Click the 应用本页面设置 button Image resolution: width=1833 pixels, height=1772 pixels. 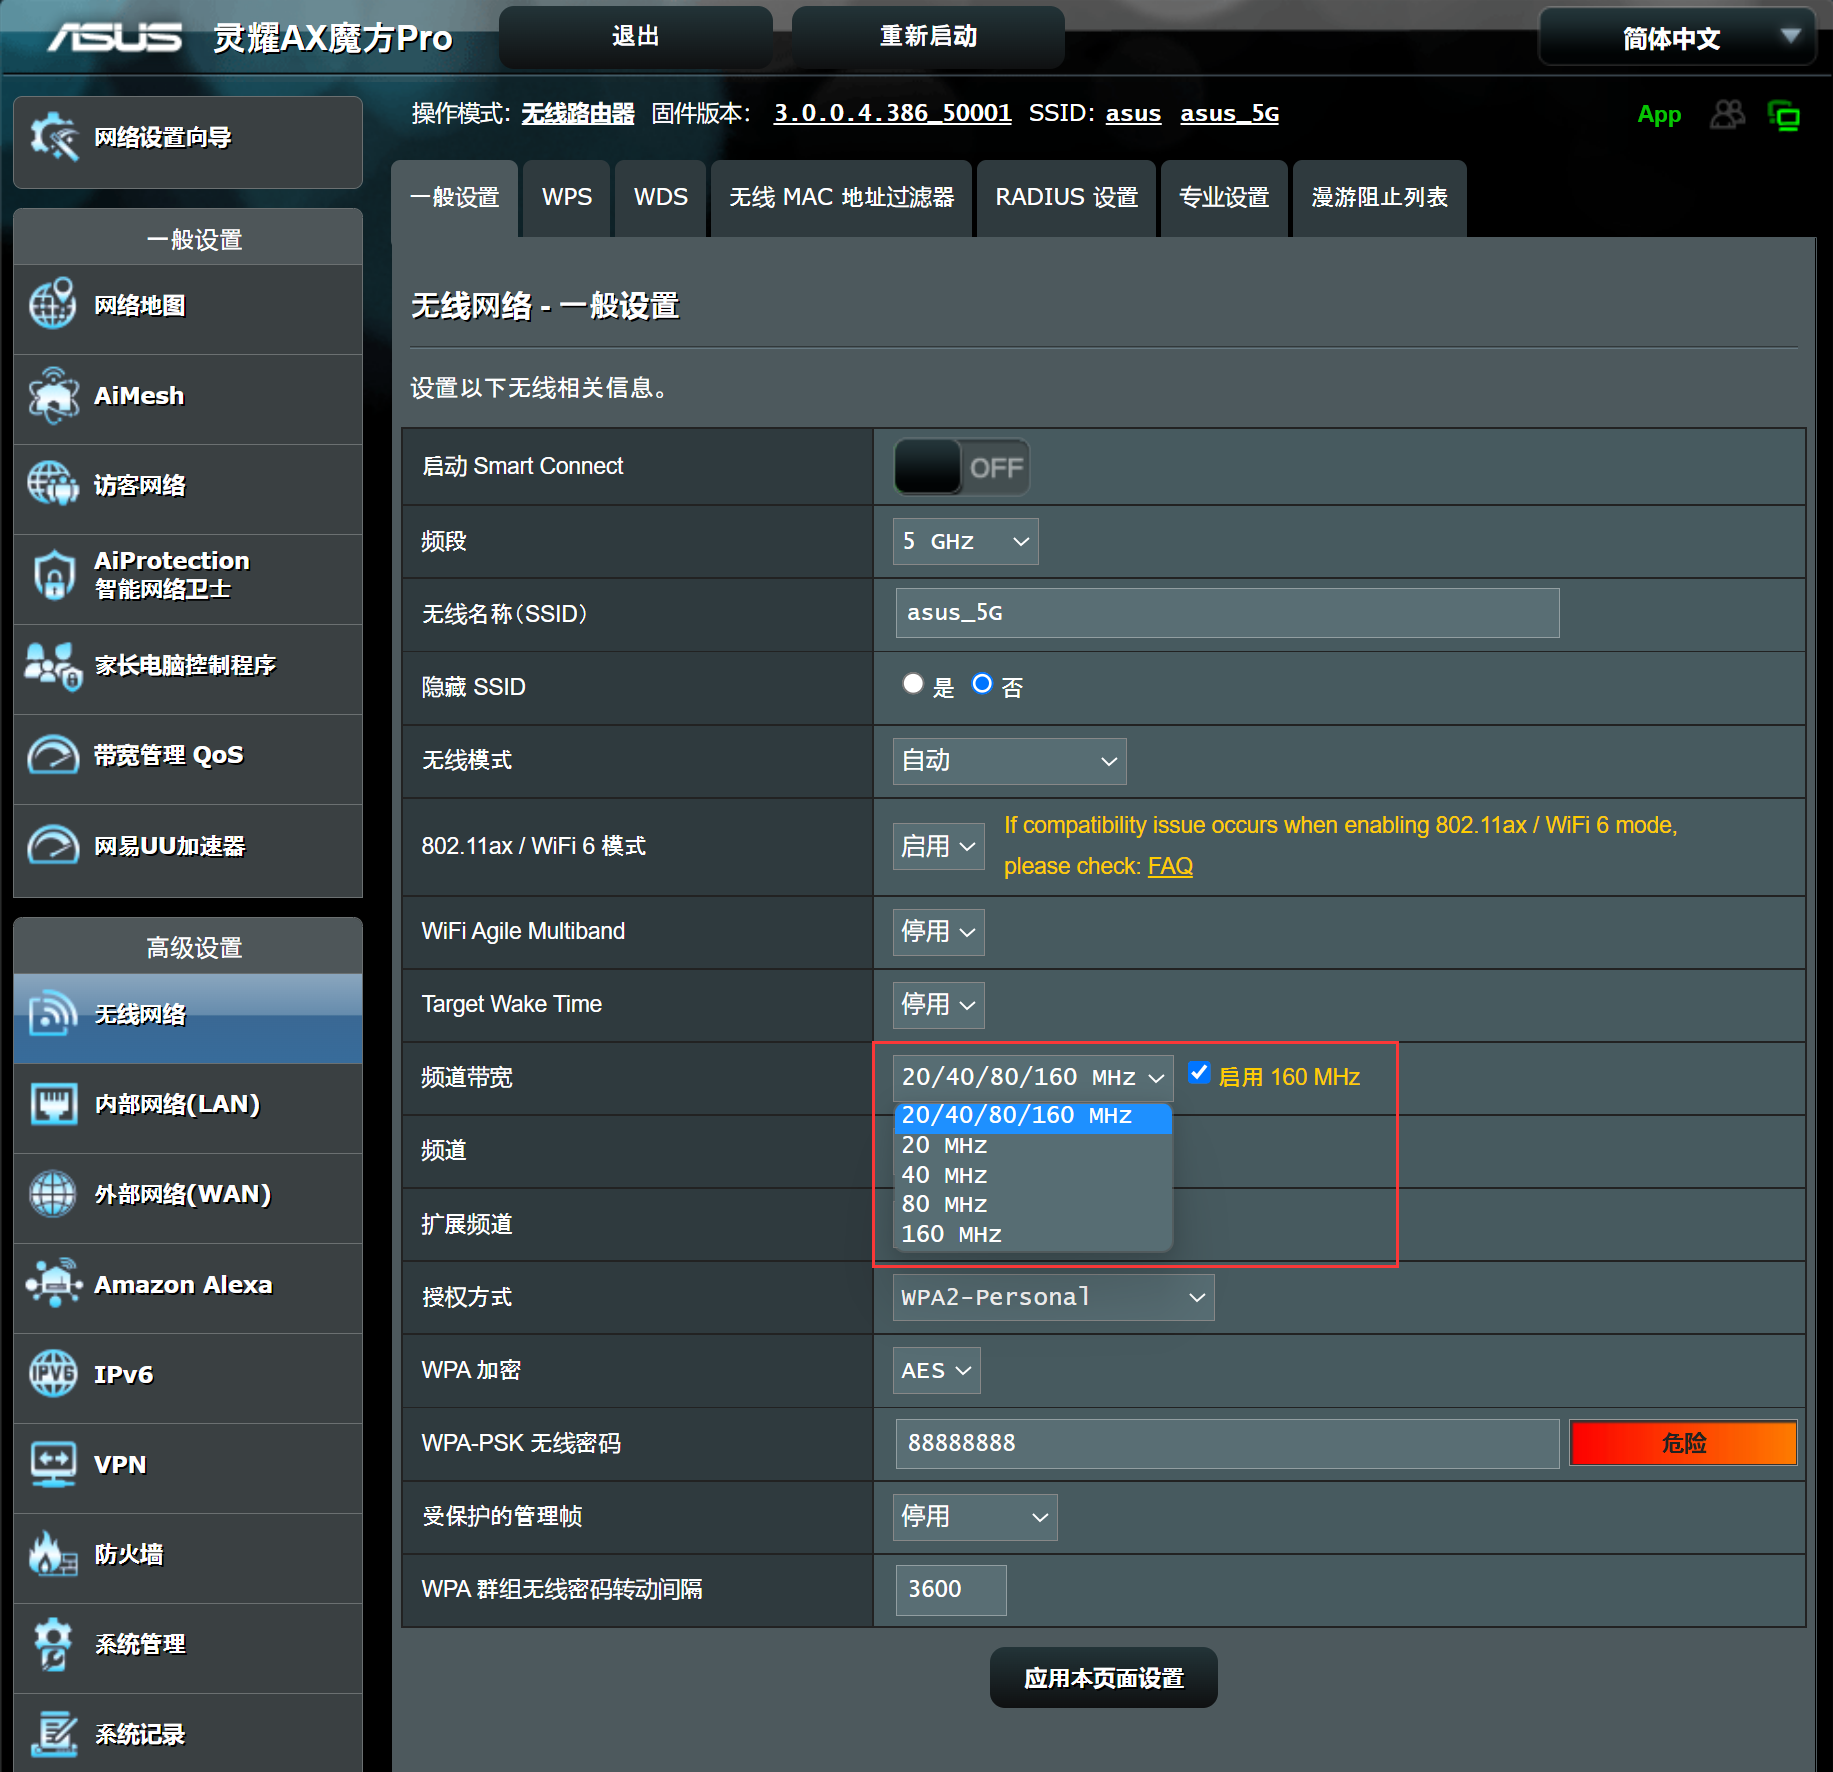1103,1678
